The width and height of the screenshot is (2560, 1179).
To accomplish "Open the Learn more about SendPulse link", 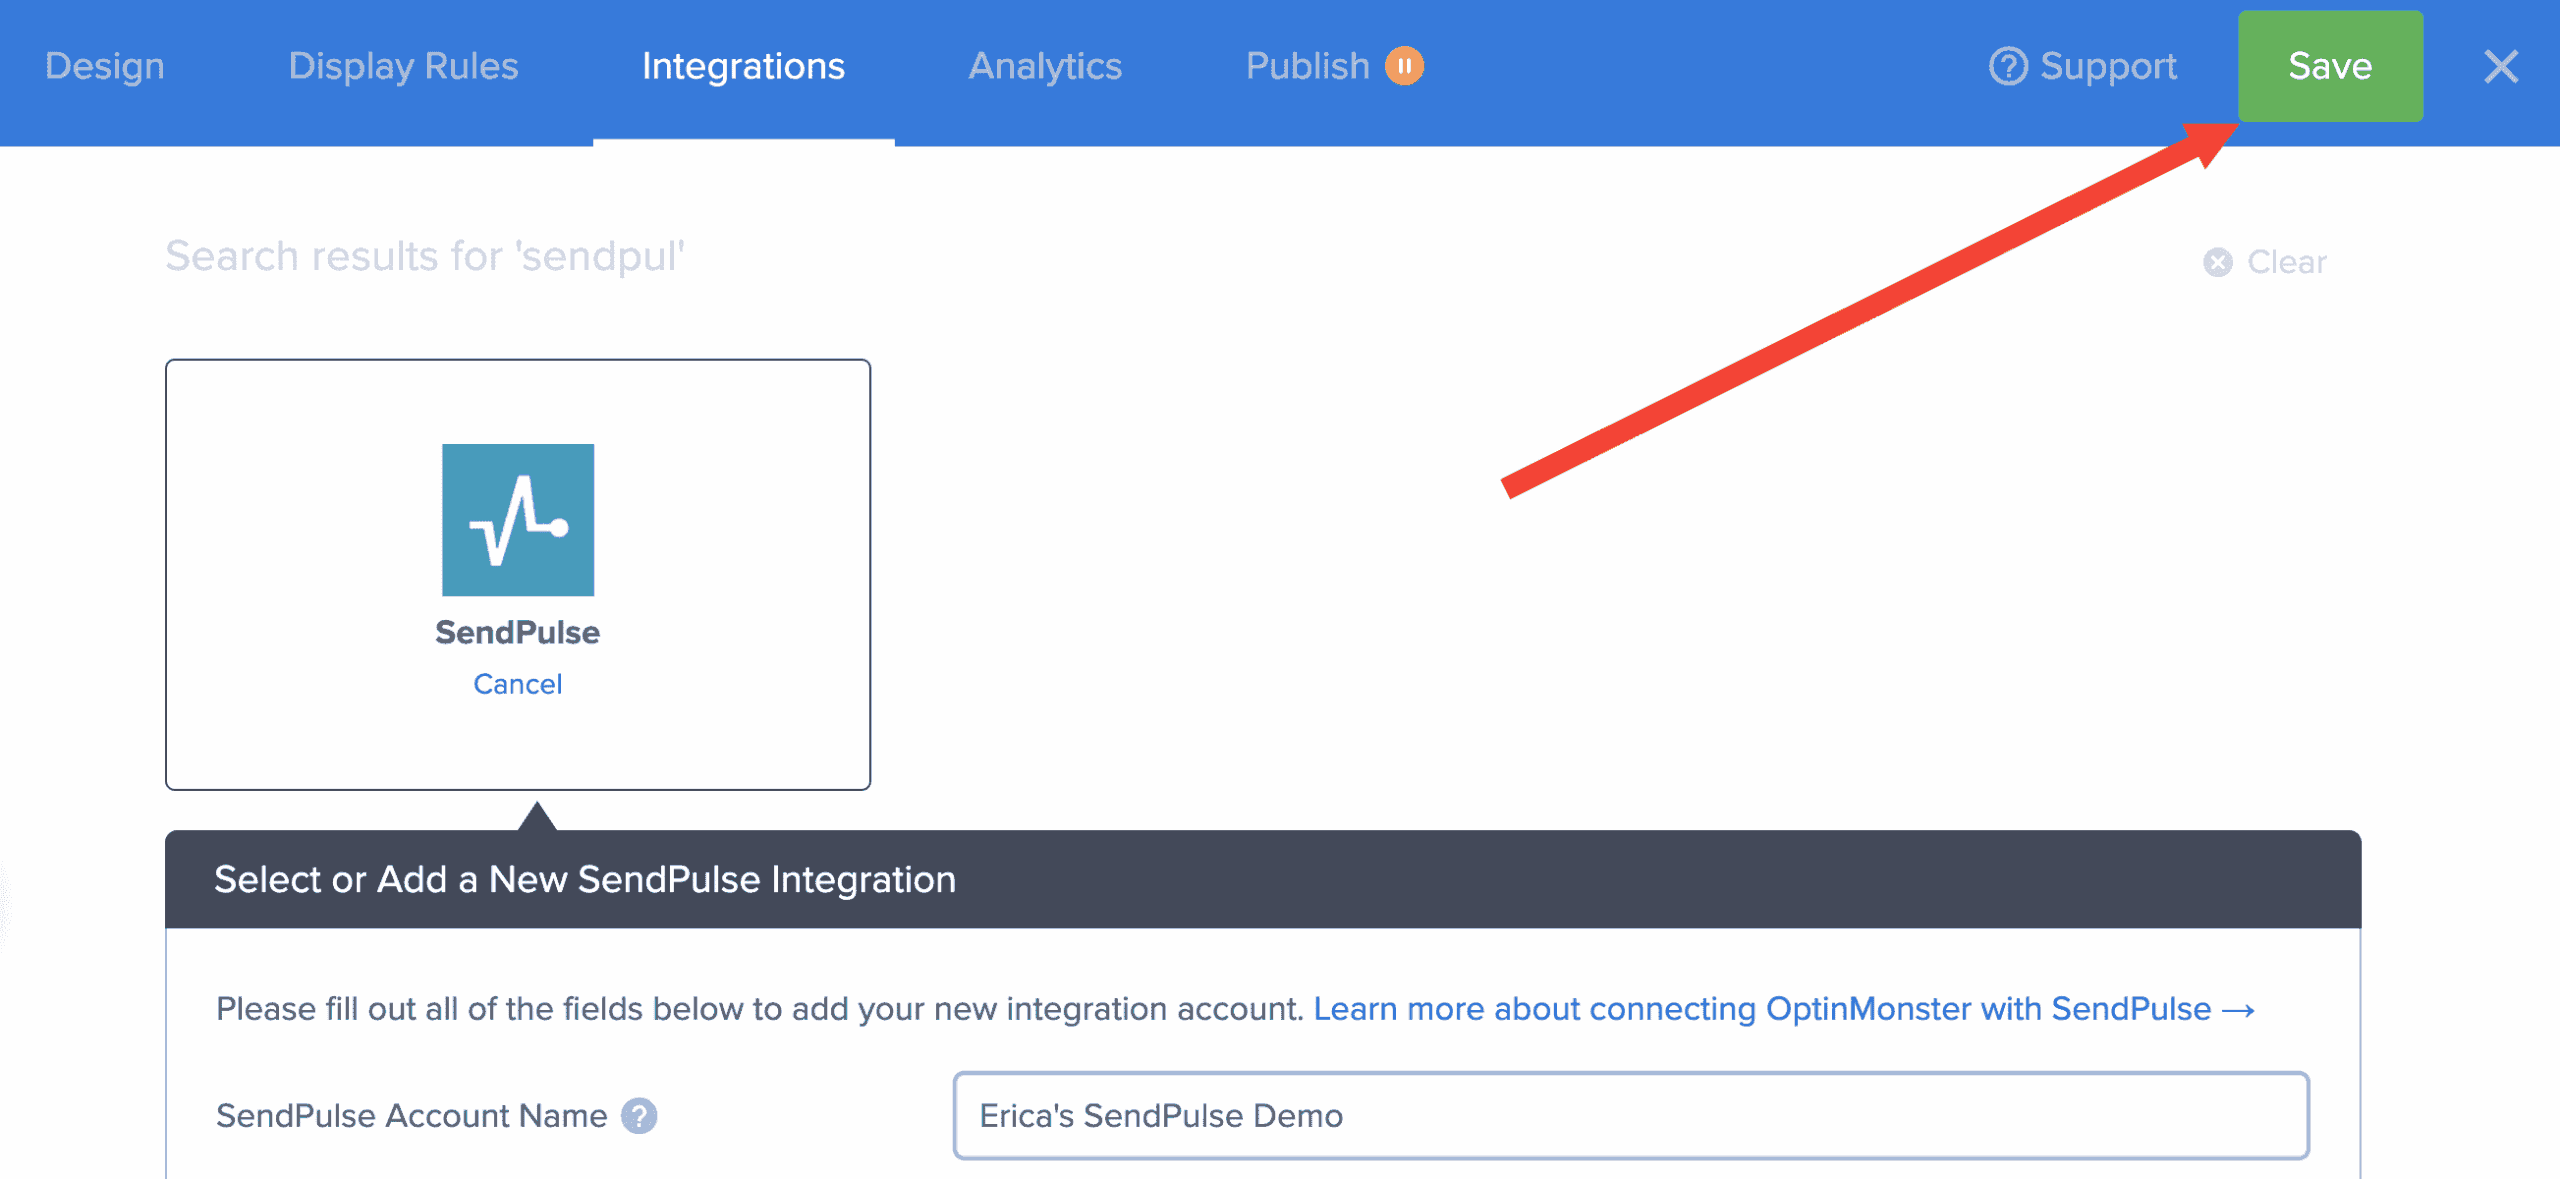I will [x=1784, y=1009].
